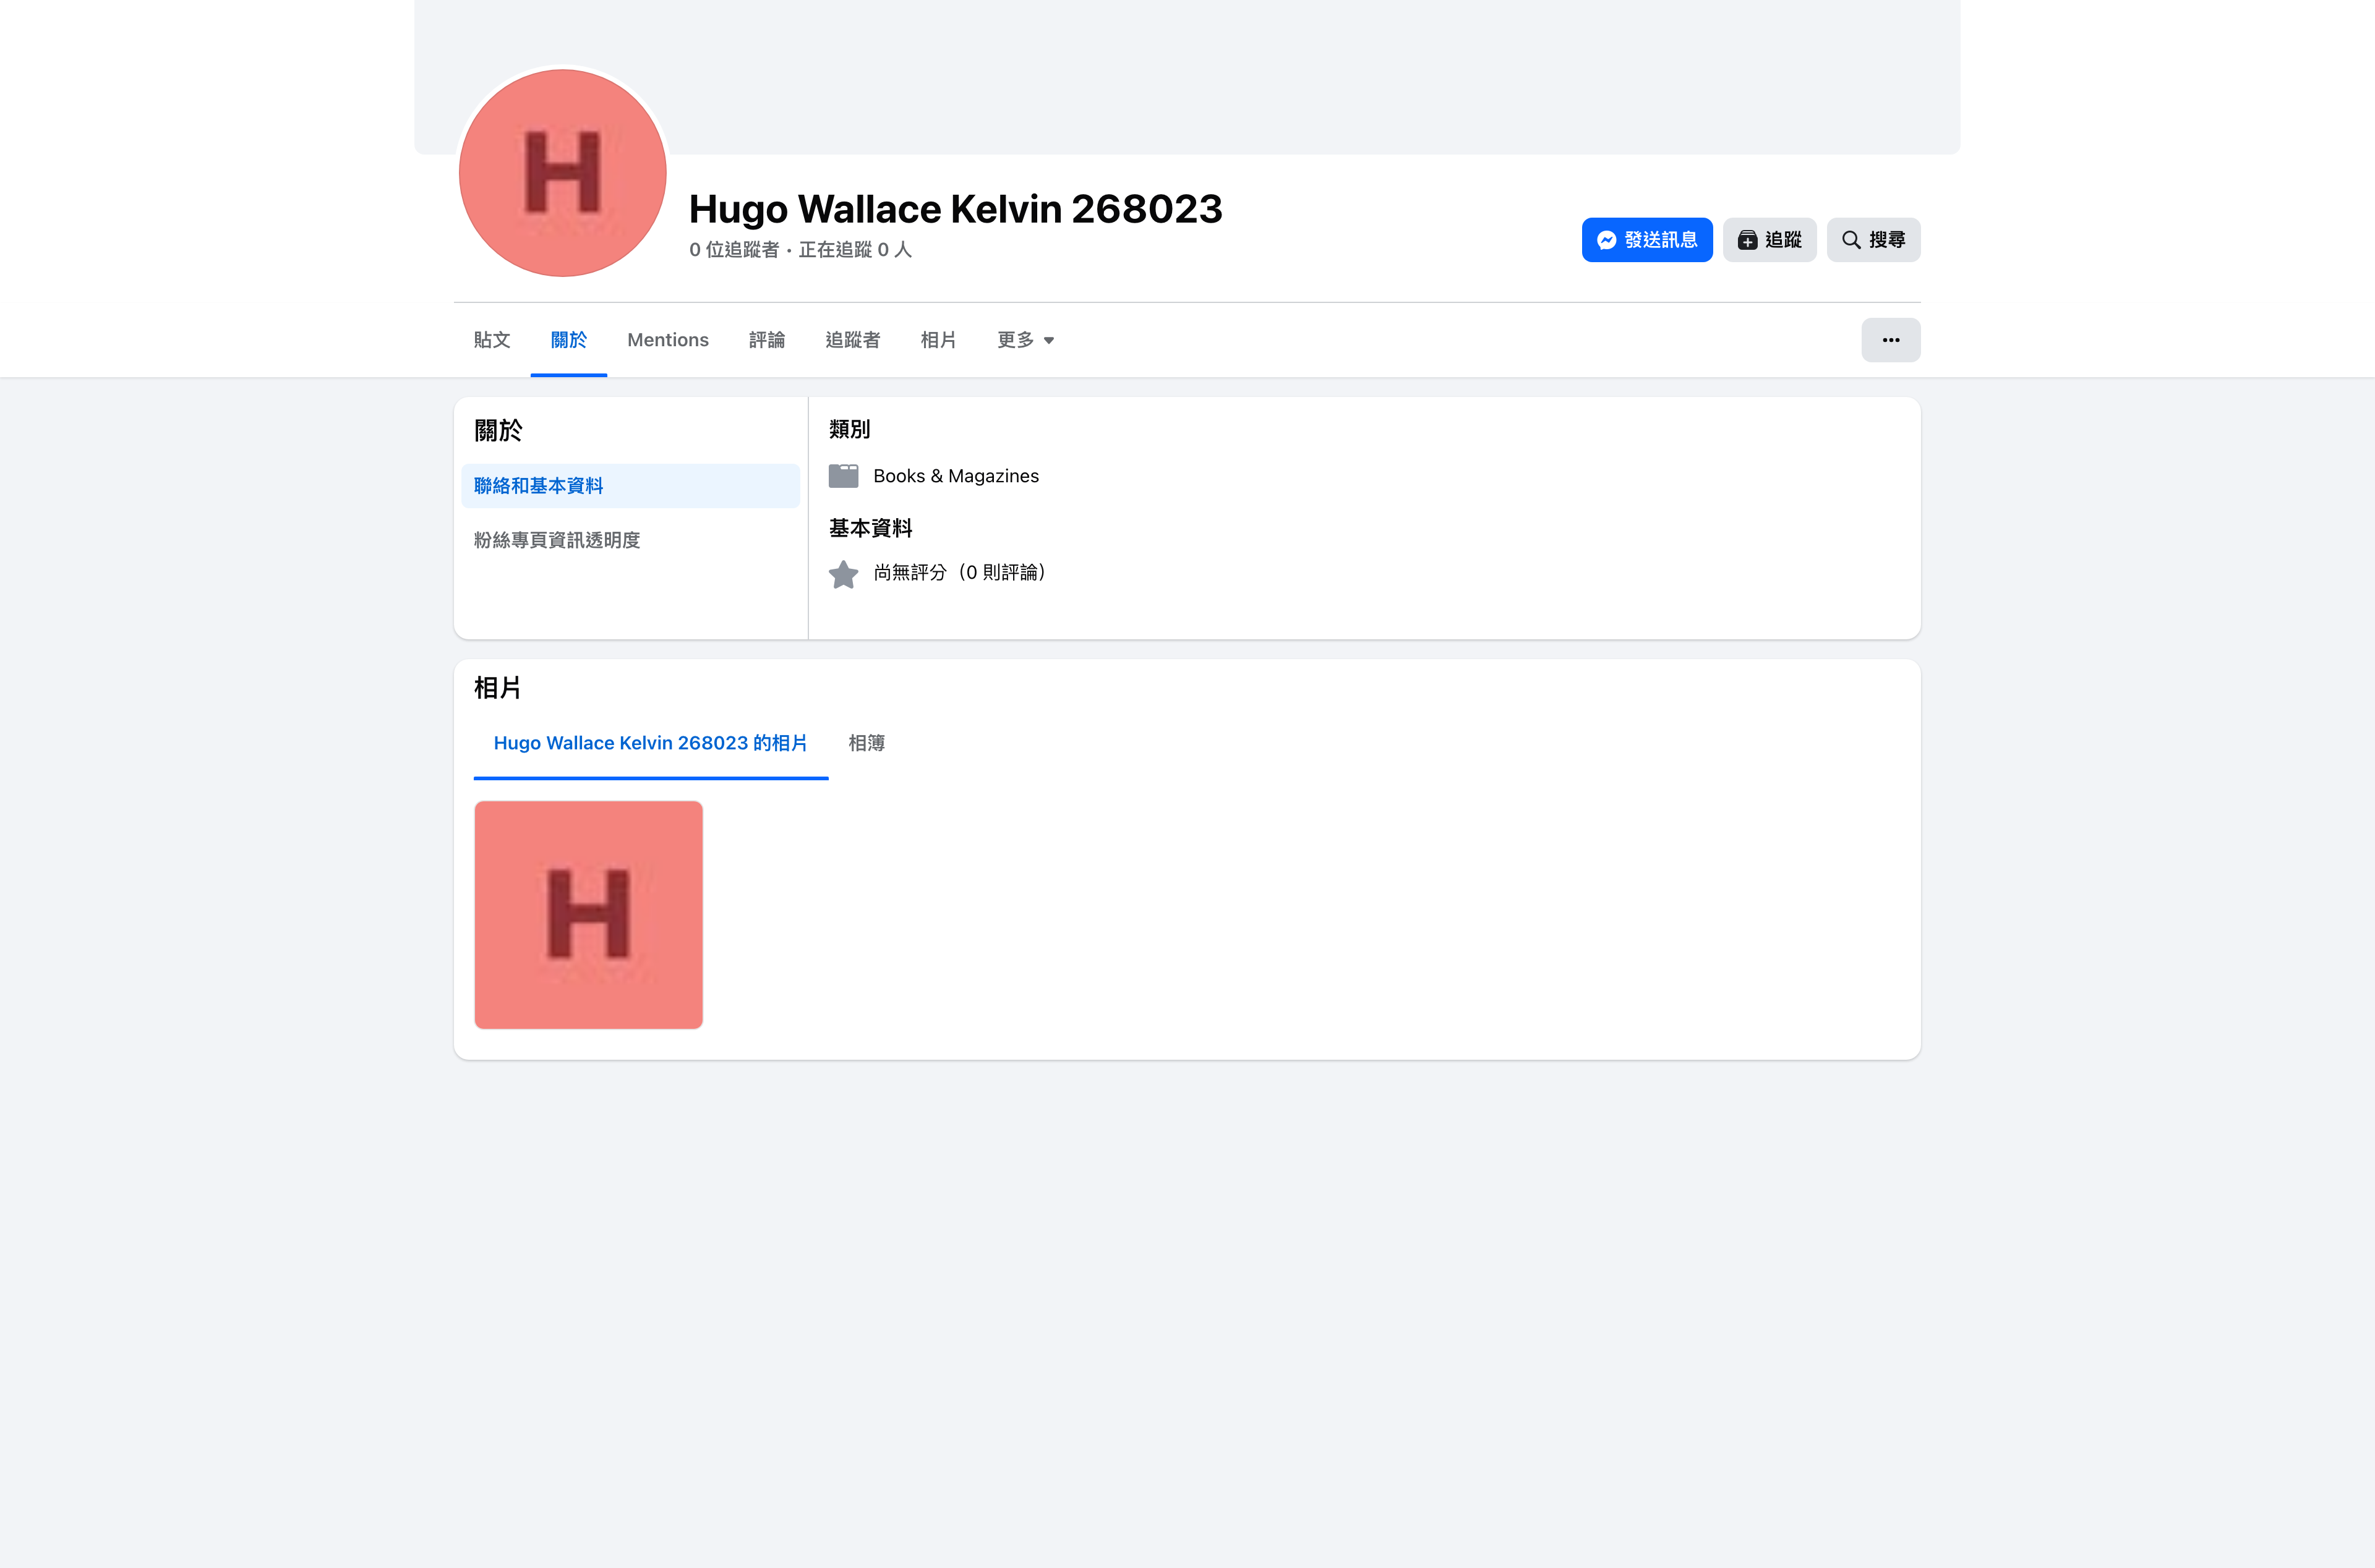Open the Mentions tab
The width and height of the screenshot is (2375, 1568).
pyautogui.click(x=667, y=340)
